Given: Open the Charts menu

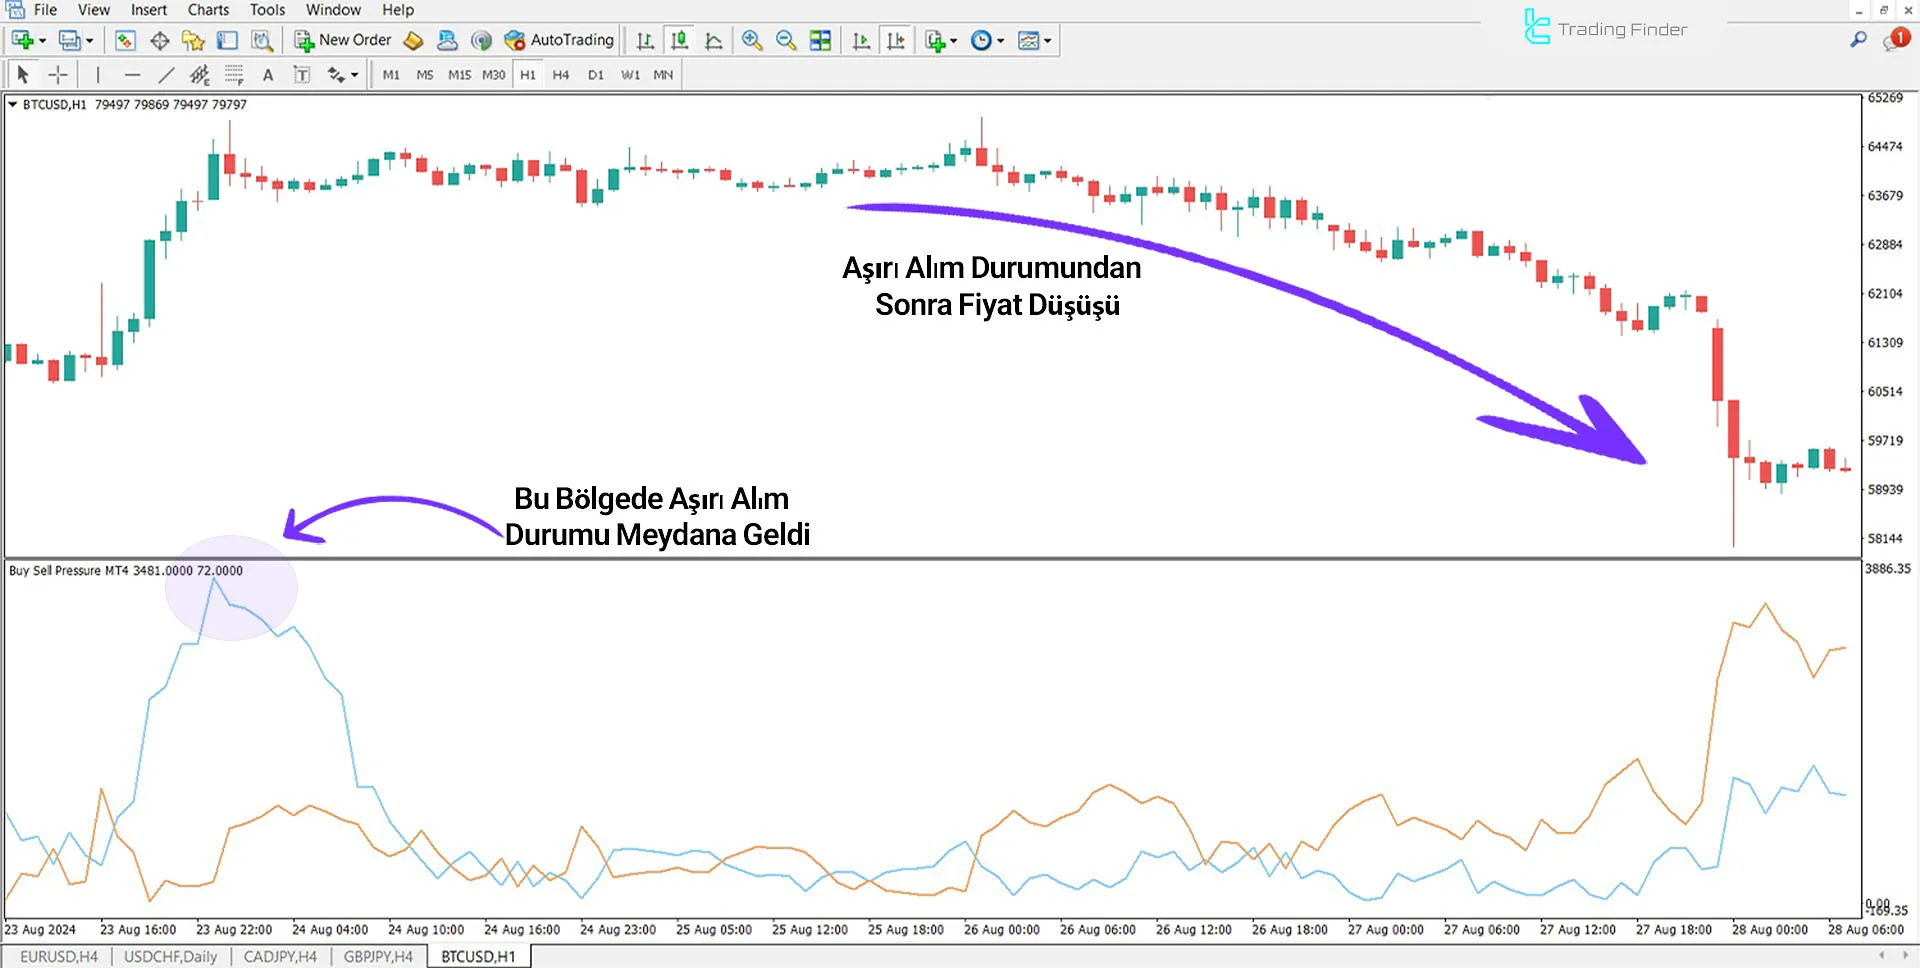Looking at the screenshot, I should pos(208,10).
